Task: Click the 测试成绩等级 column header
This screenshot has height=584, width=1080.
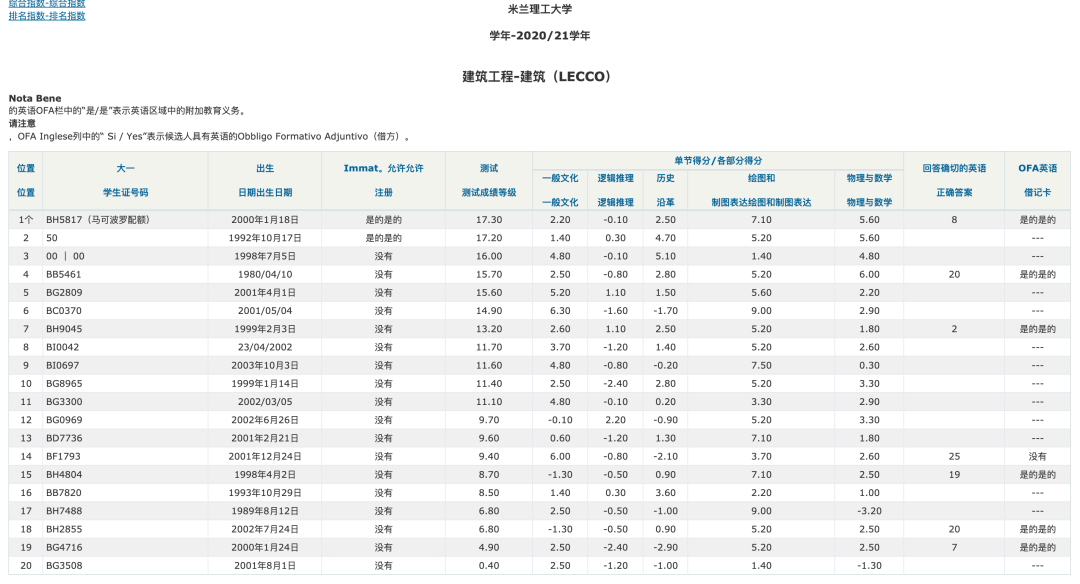Action: coord(489,193)
